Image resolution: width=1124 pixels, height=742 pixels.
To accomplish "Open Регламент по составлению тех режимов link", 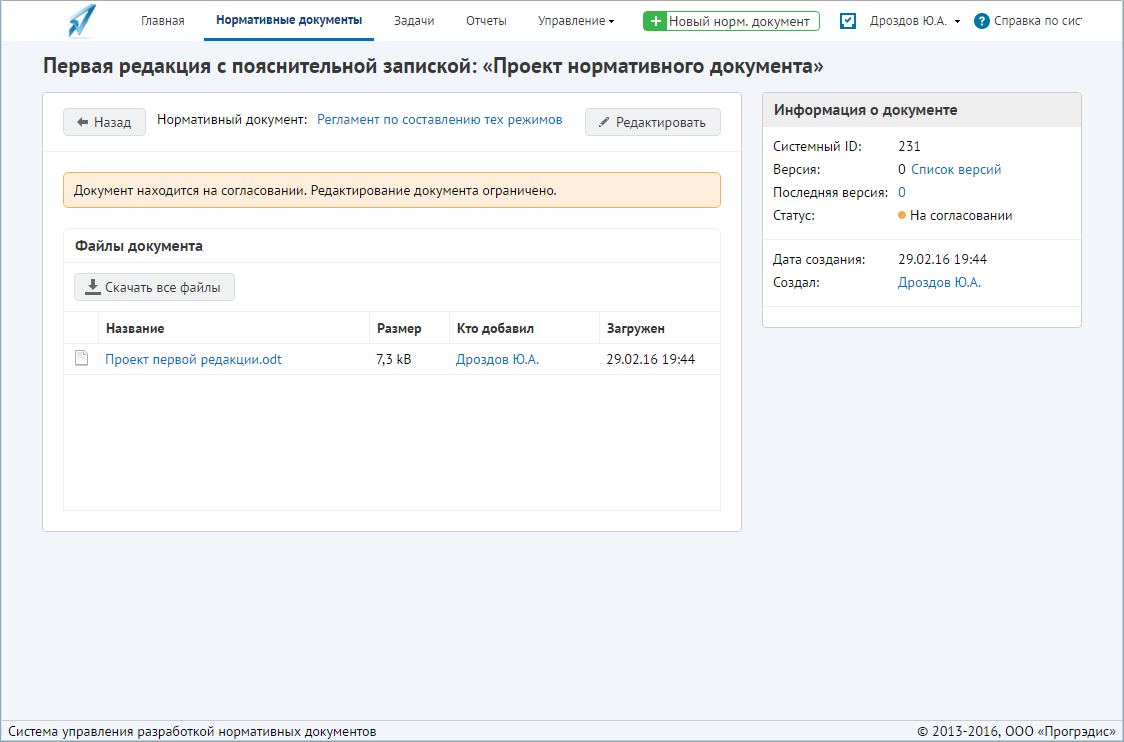I will pyautogui.click(x=439, y=120).
